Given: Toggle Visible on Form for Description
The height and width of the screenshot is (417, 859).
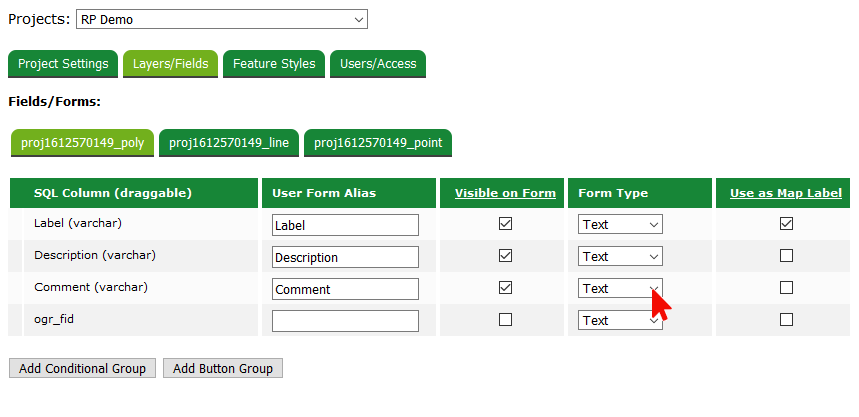Looking at the screenshot, I should [x=505, y=256].
